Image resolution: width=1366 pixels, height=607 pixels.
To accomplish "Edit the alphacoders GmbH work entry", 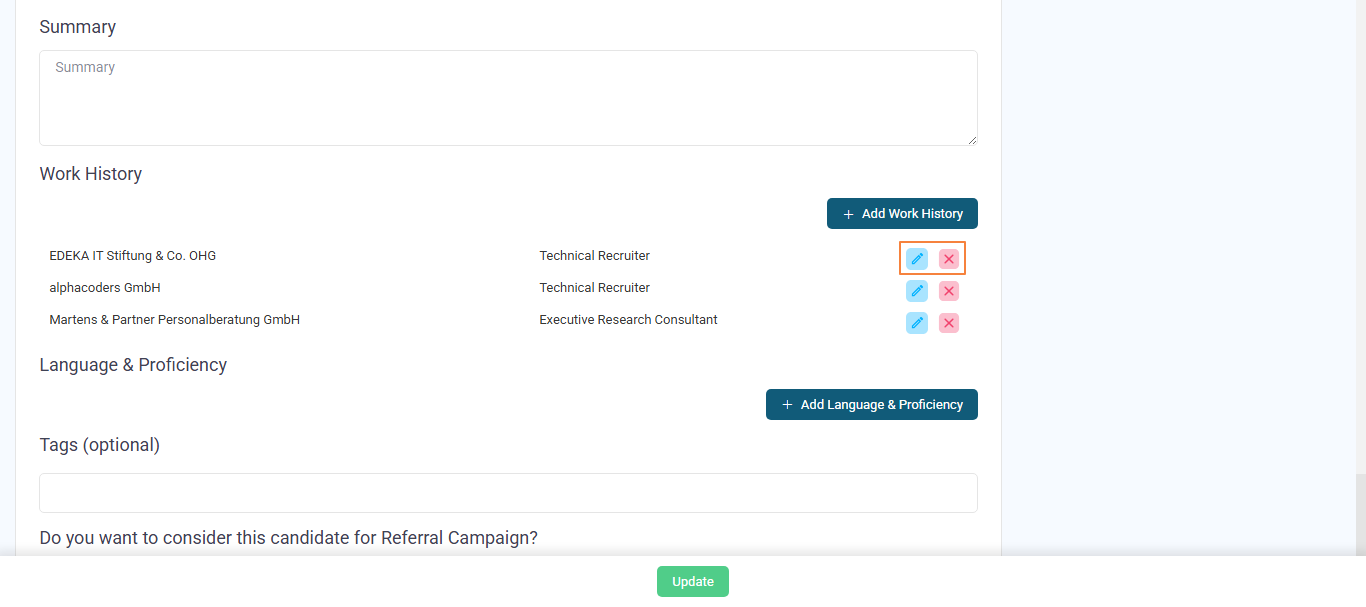I will click(917, 291).
